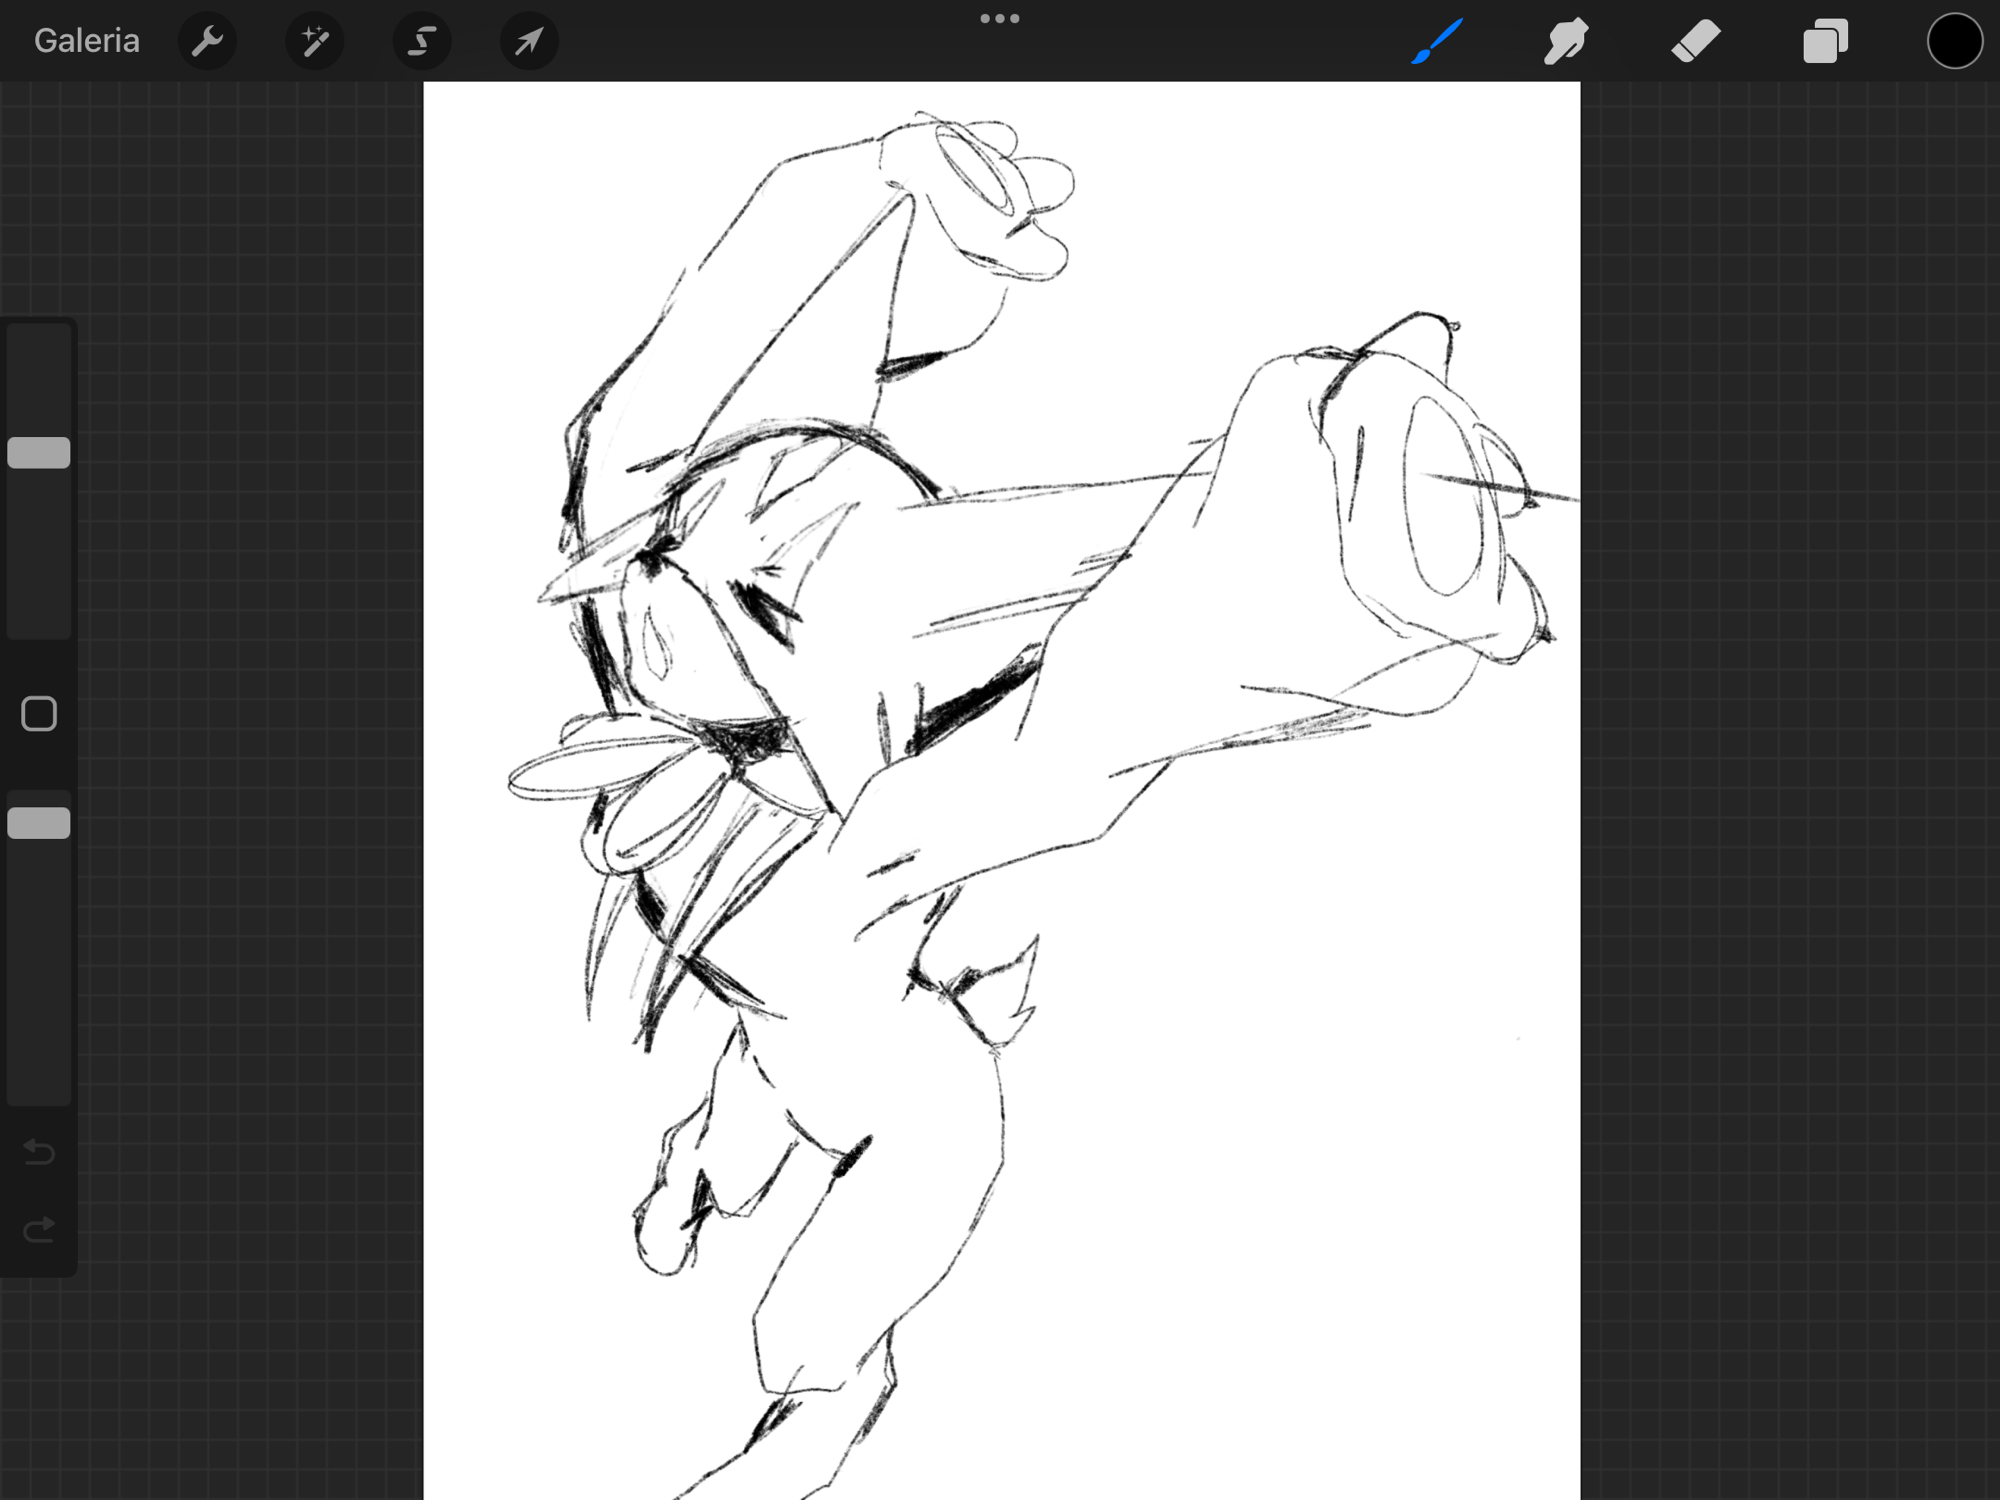The image size is (2000, 1500).
Task: Return to Galeria
Action: point(87,41)
